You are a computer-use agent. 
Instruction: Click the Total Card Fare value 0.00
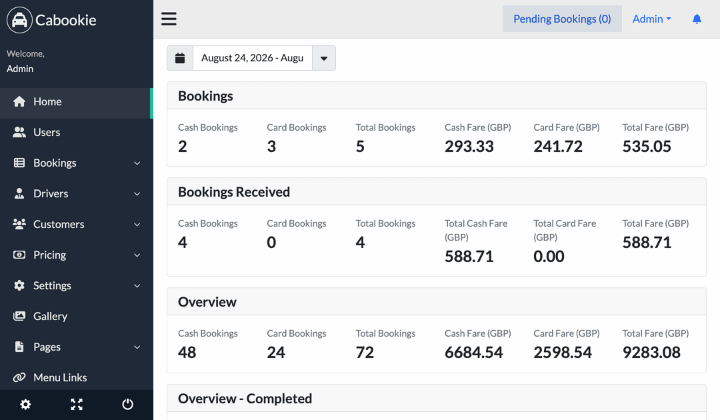point(549,256)
